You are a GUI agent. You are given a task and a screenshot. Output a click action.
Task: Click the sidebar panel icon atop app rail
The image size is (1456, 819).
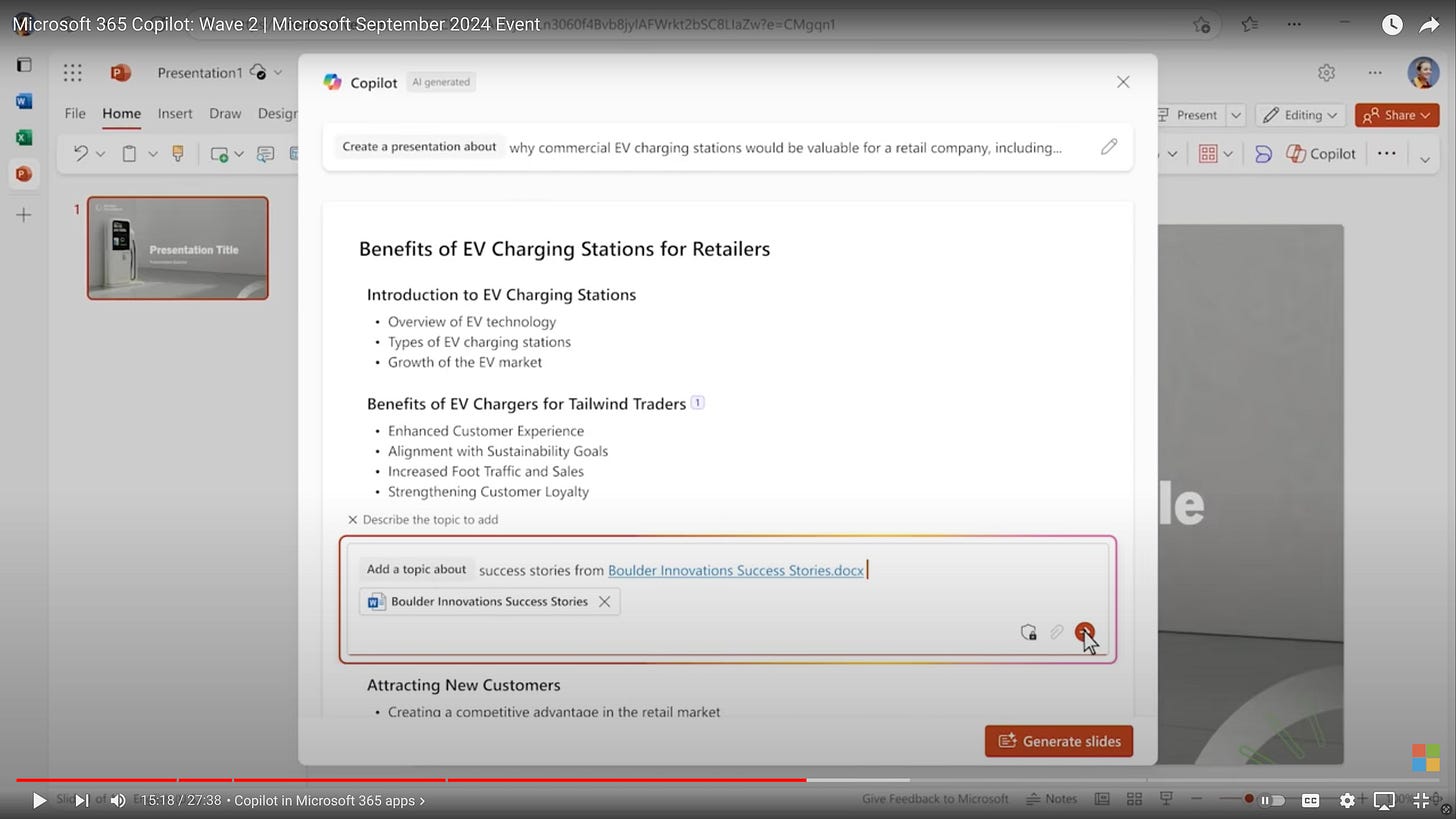pos(24,65)
